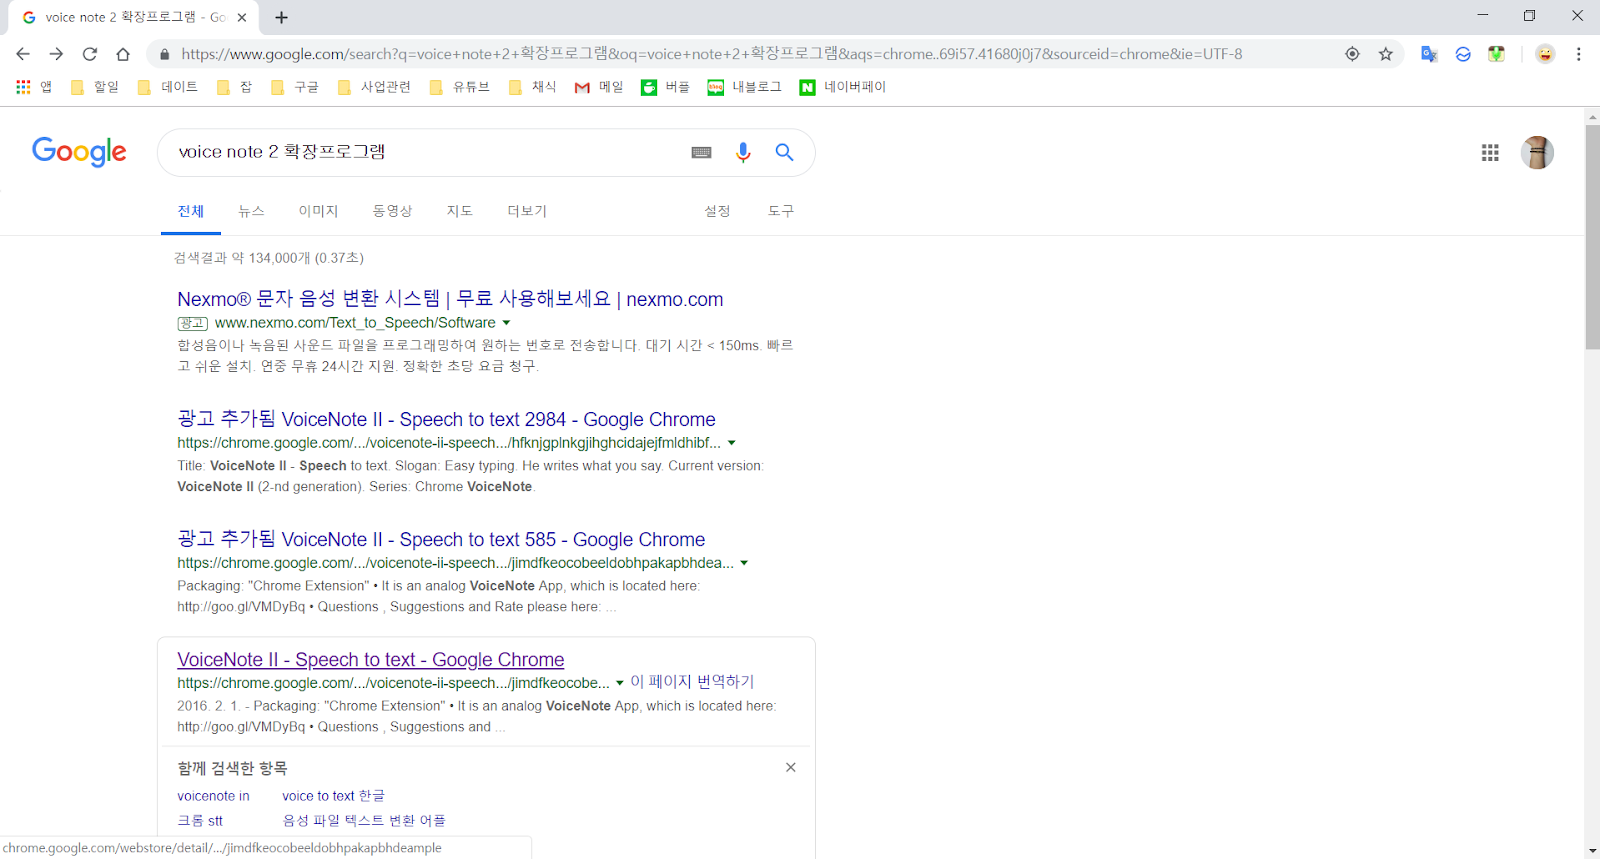The width and height of the screenshot is (1600, 859).
Task: Open the blue circular sync extension icon
Action: [1463, 54]
